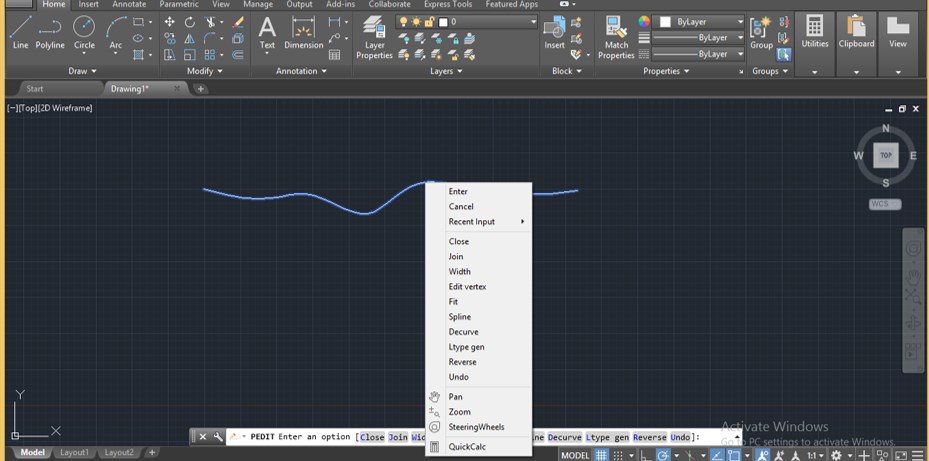This screenshot has width=929, height=461.
Task: Click the TOP face of the ViewCube
Action: pyautogui.click(x=886, y=155)
